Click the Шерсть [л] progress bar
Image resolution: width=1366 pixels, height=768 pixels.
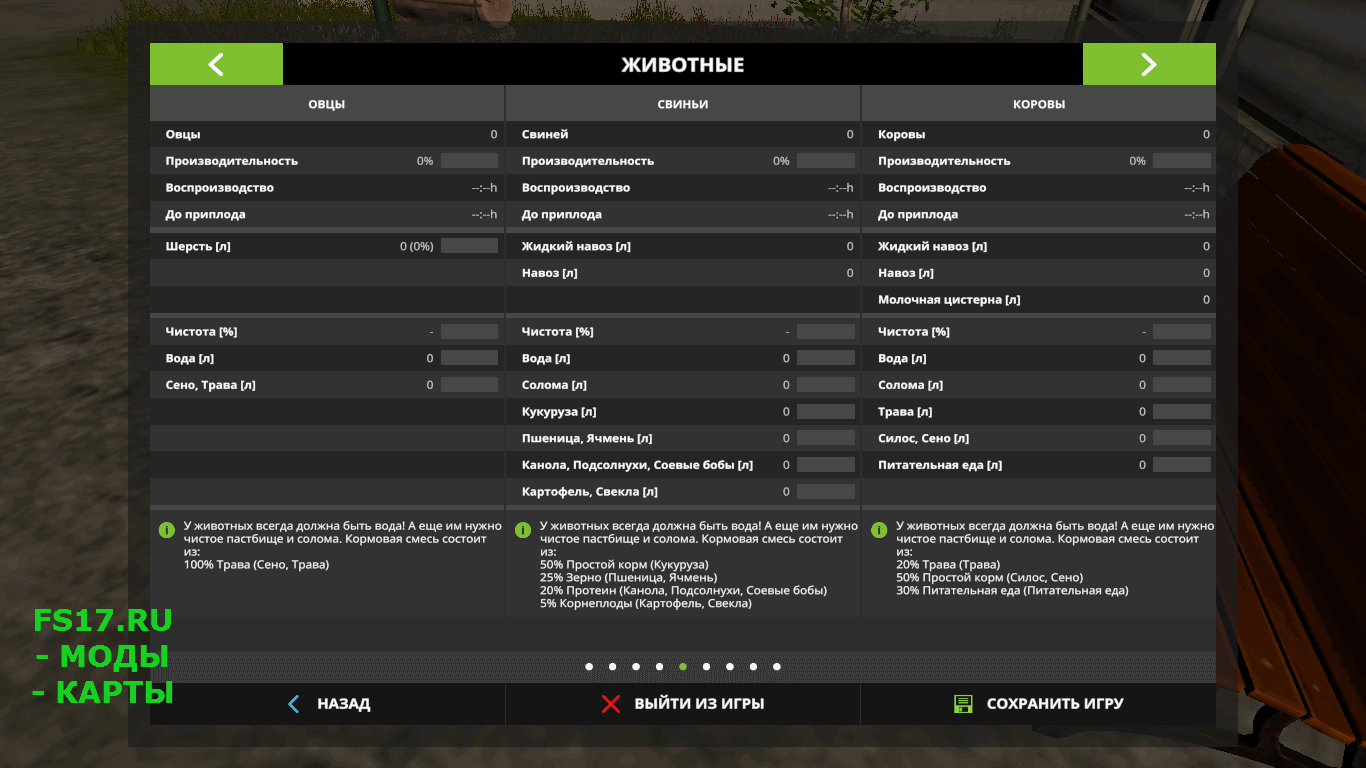coord(469,246)
